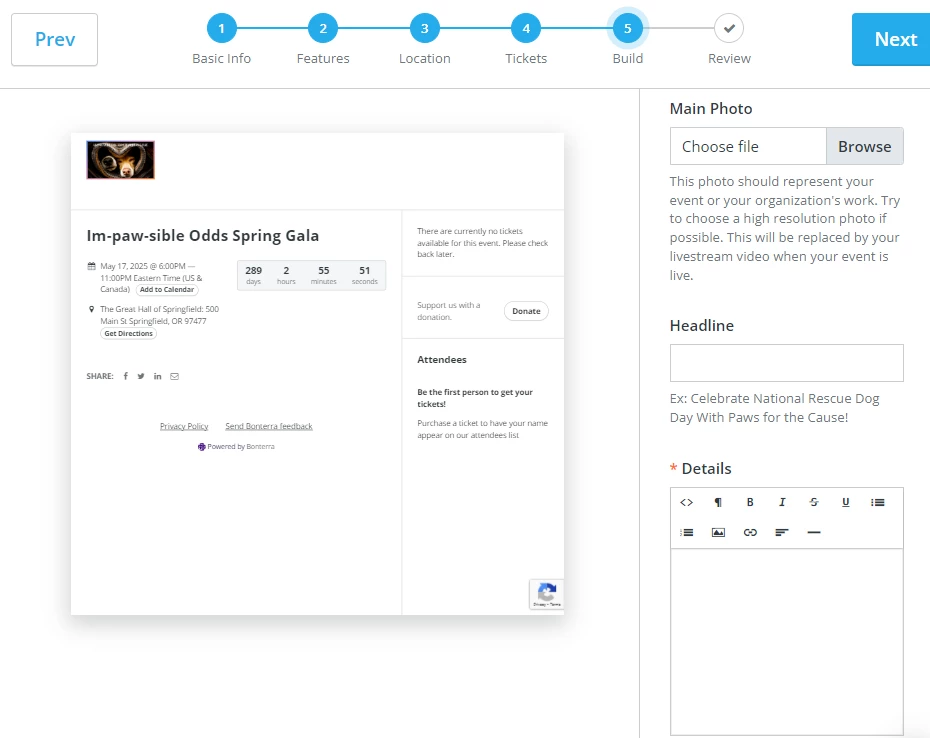Insert an image into the Details editor
This screenshot has width=930, height=738.
(718, 532)
